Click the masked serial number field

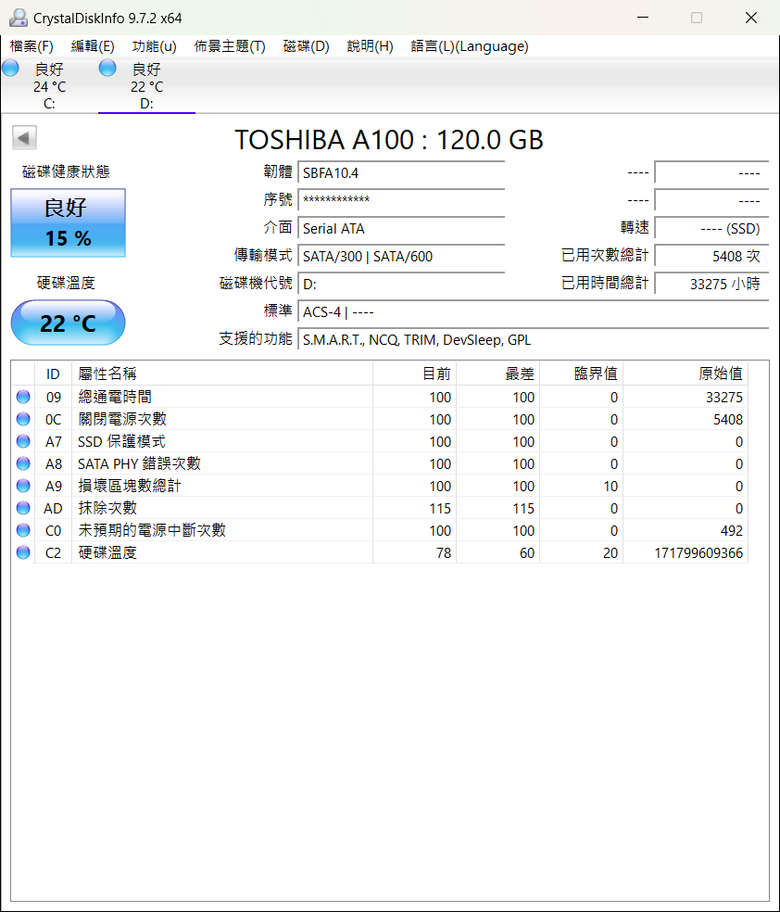click(x=401, y=200)
